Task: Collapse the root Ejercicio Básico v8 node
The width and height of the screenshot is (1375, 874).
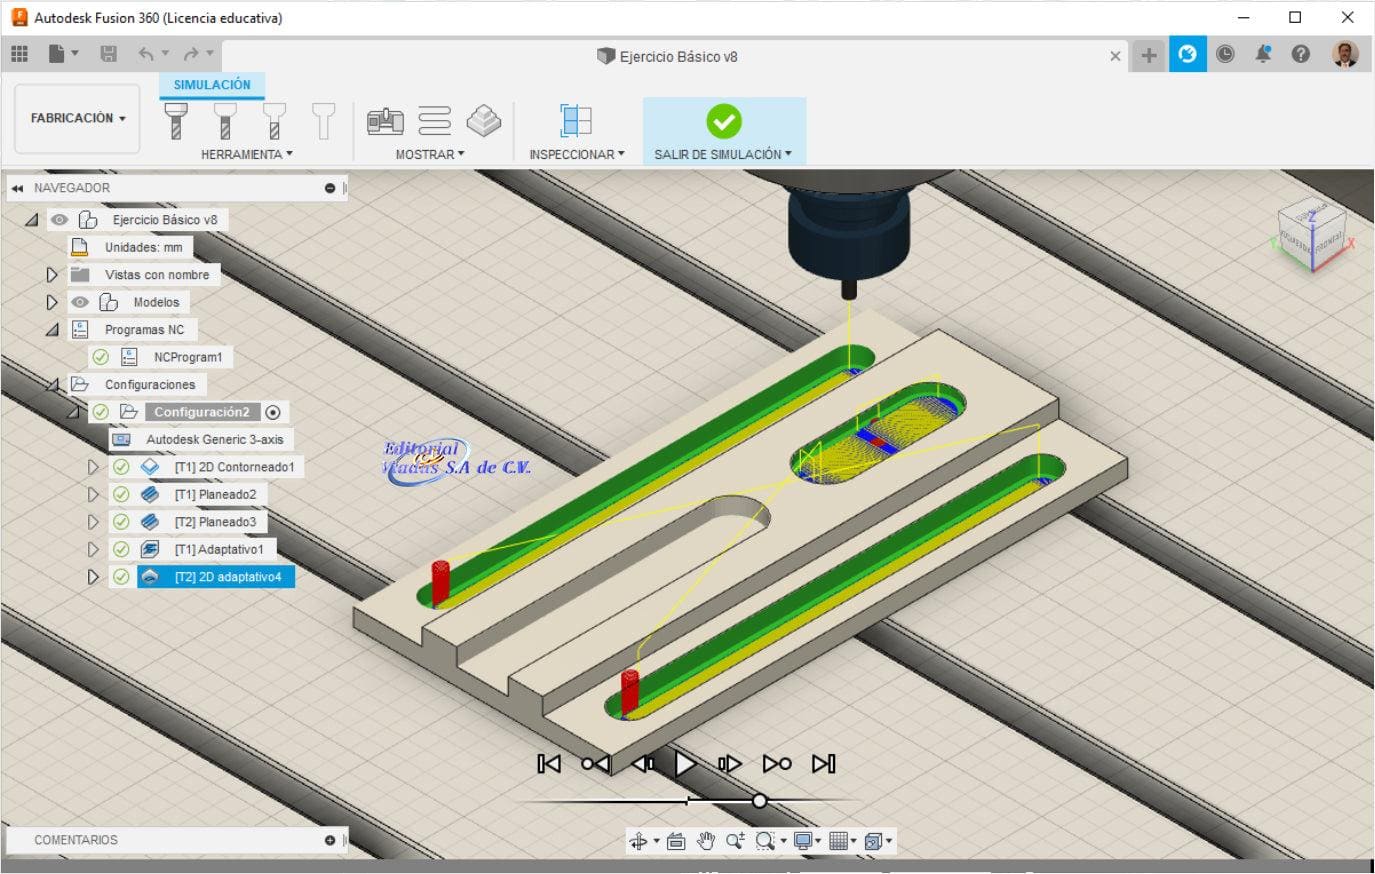Action: tap(32, 220)
